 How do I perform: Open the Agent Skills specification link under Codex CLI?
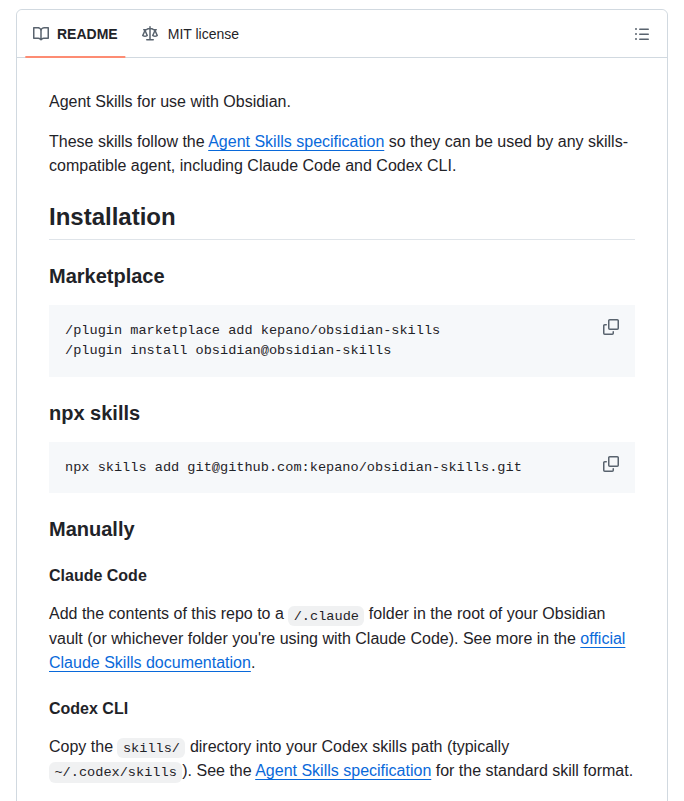[x=343, y=770]
